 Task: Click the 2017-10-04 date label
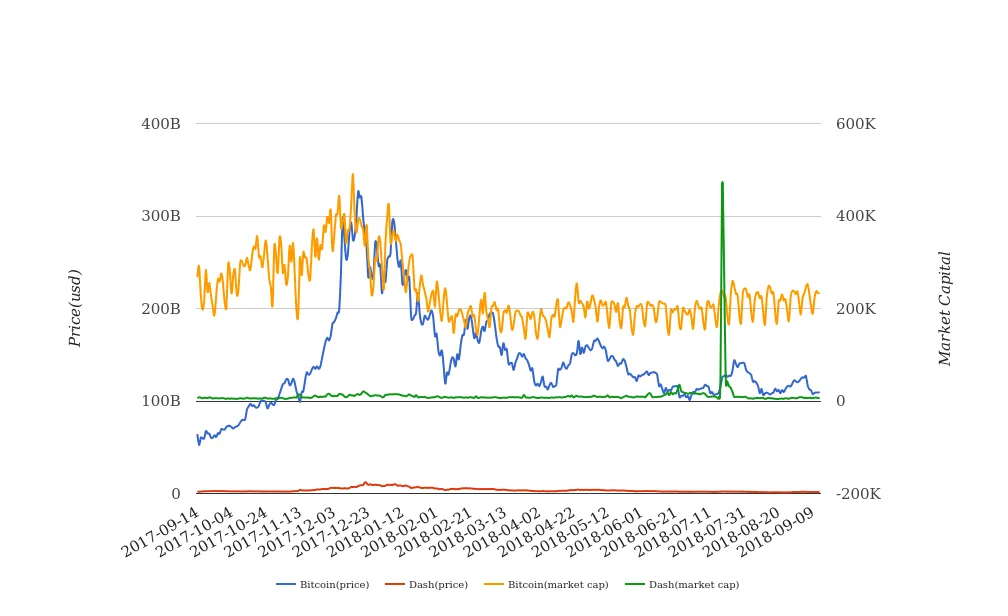click(195, 531)
